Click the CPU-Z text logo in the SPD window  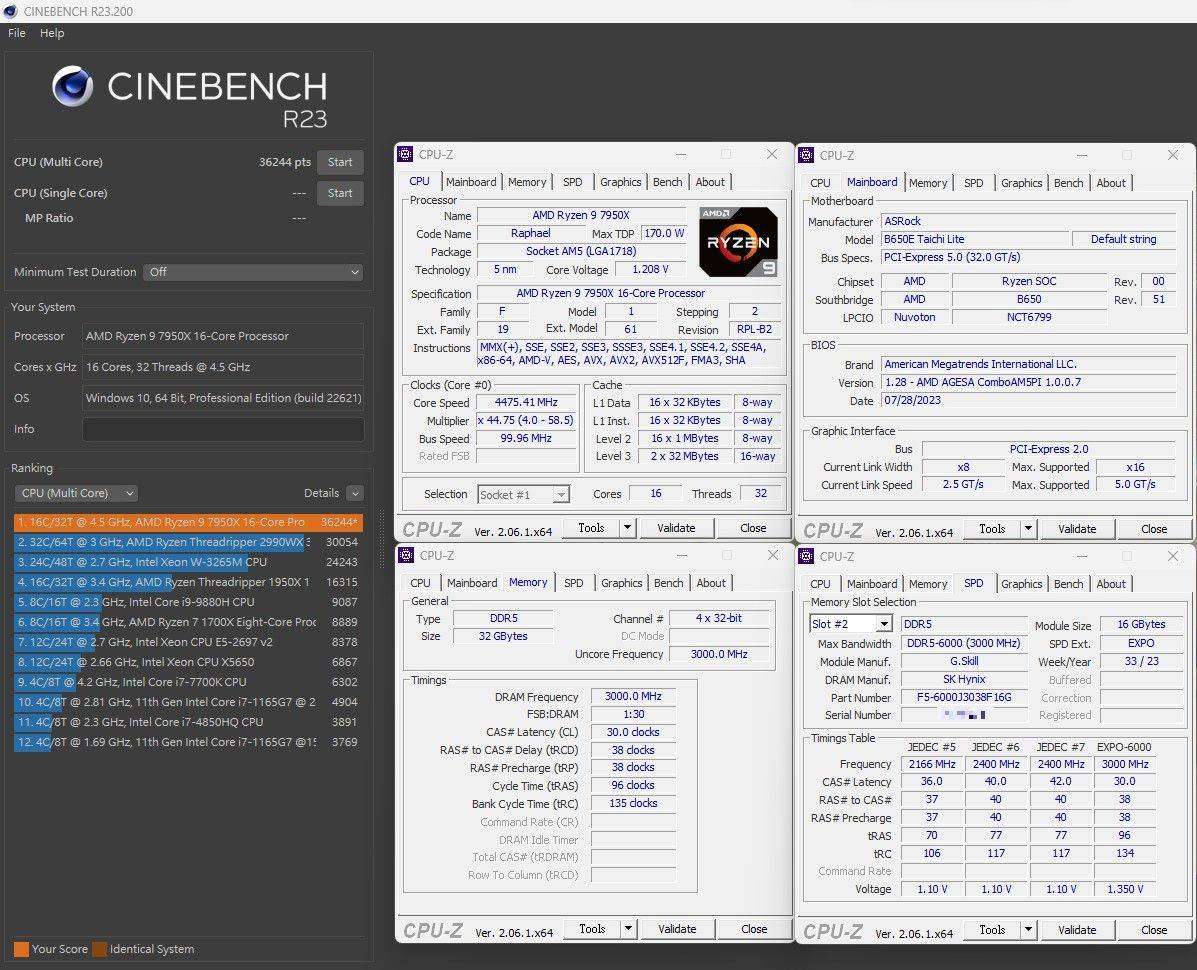click(832, 930)
